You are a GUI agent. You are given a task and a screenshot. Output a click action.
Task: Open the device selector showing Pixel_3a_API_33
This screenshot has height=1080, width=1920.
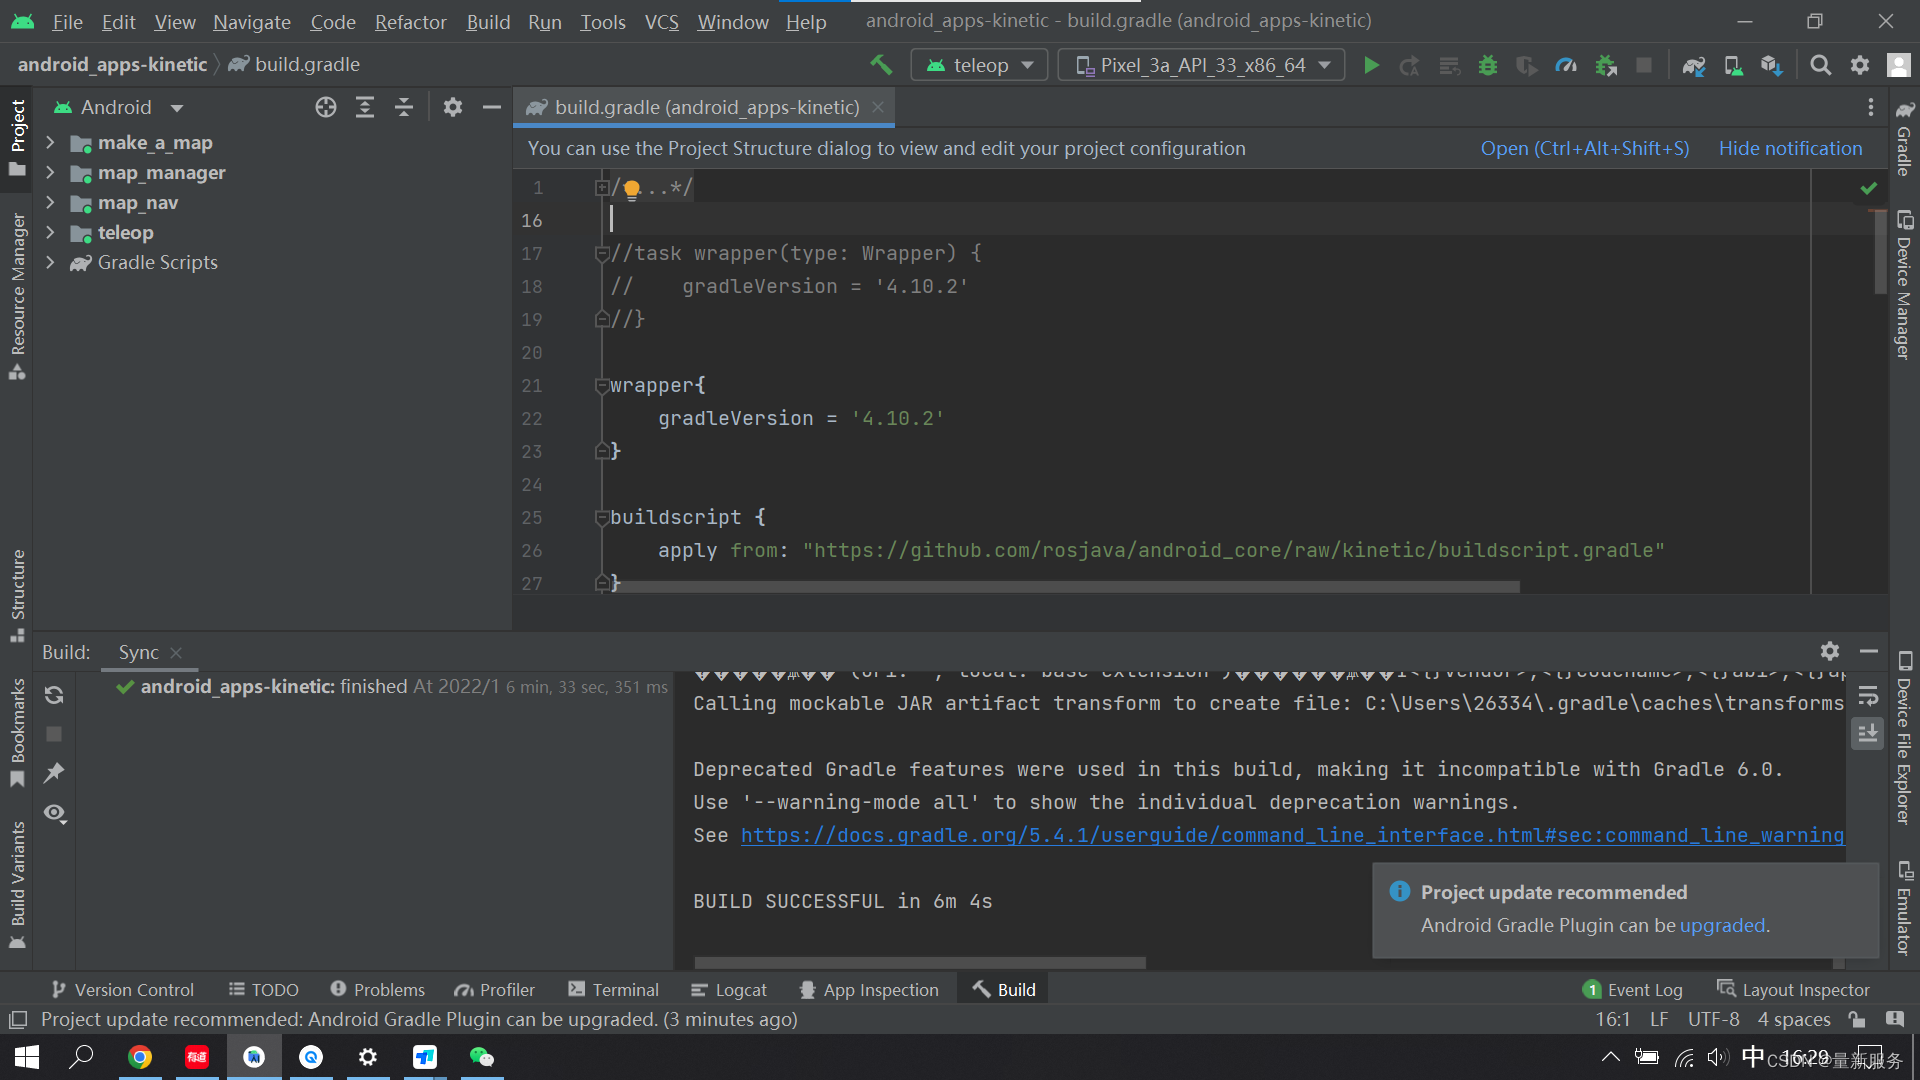pos(1200,65)
